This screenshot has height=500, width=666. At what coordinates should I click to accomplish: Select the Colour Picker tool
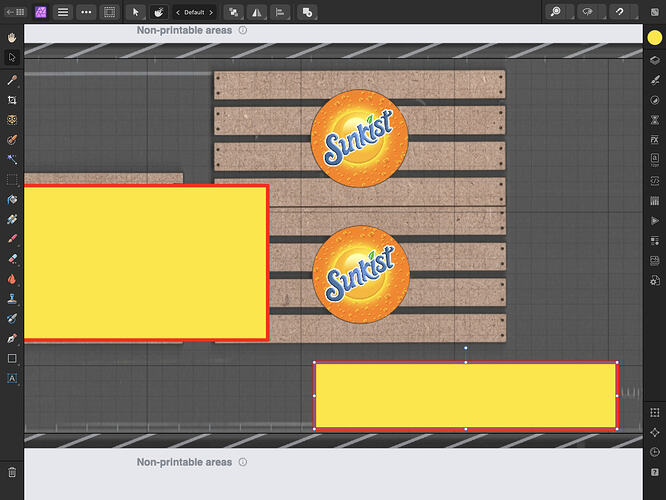tap(12, 80)
